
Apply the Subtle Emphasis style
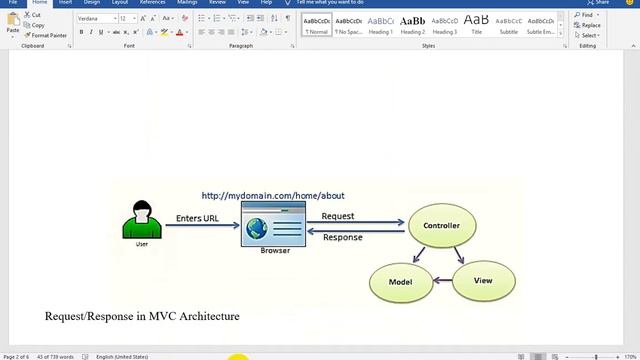[x=540, y=25]
